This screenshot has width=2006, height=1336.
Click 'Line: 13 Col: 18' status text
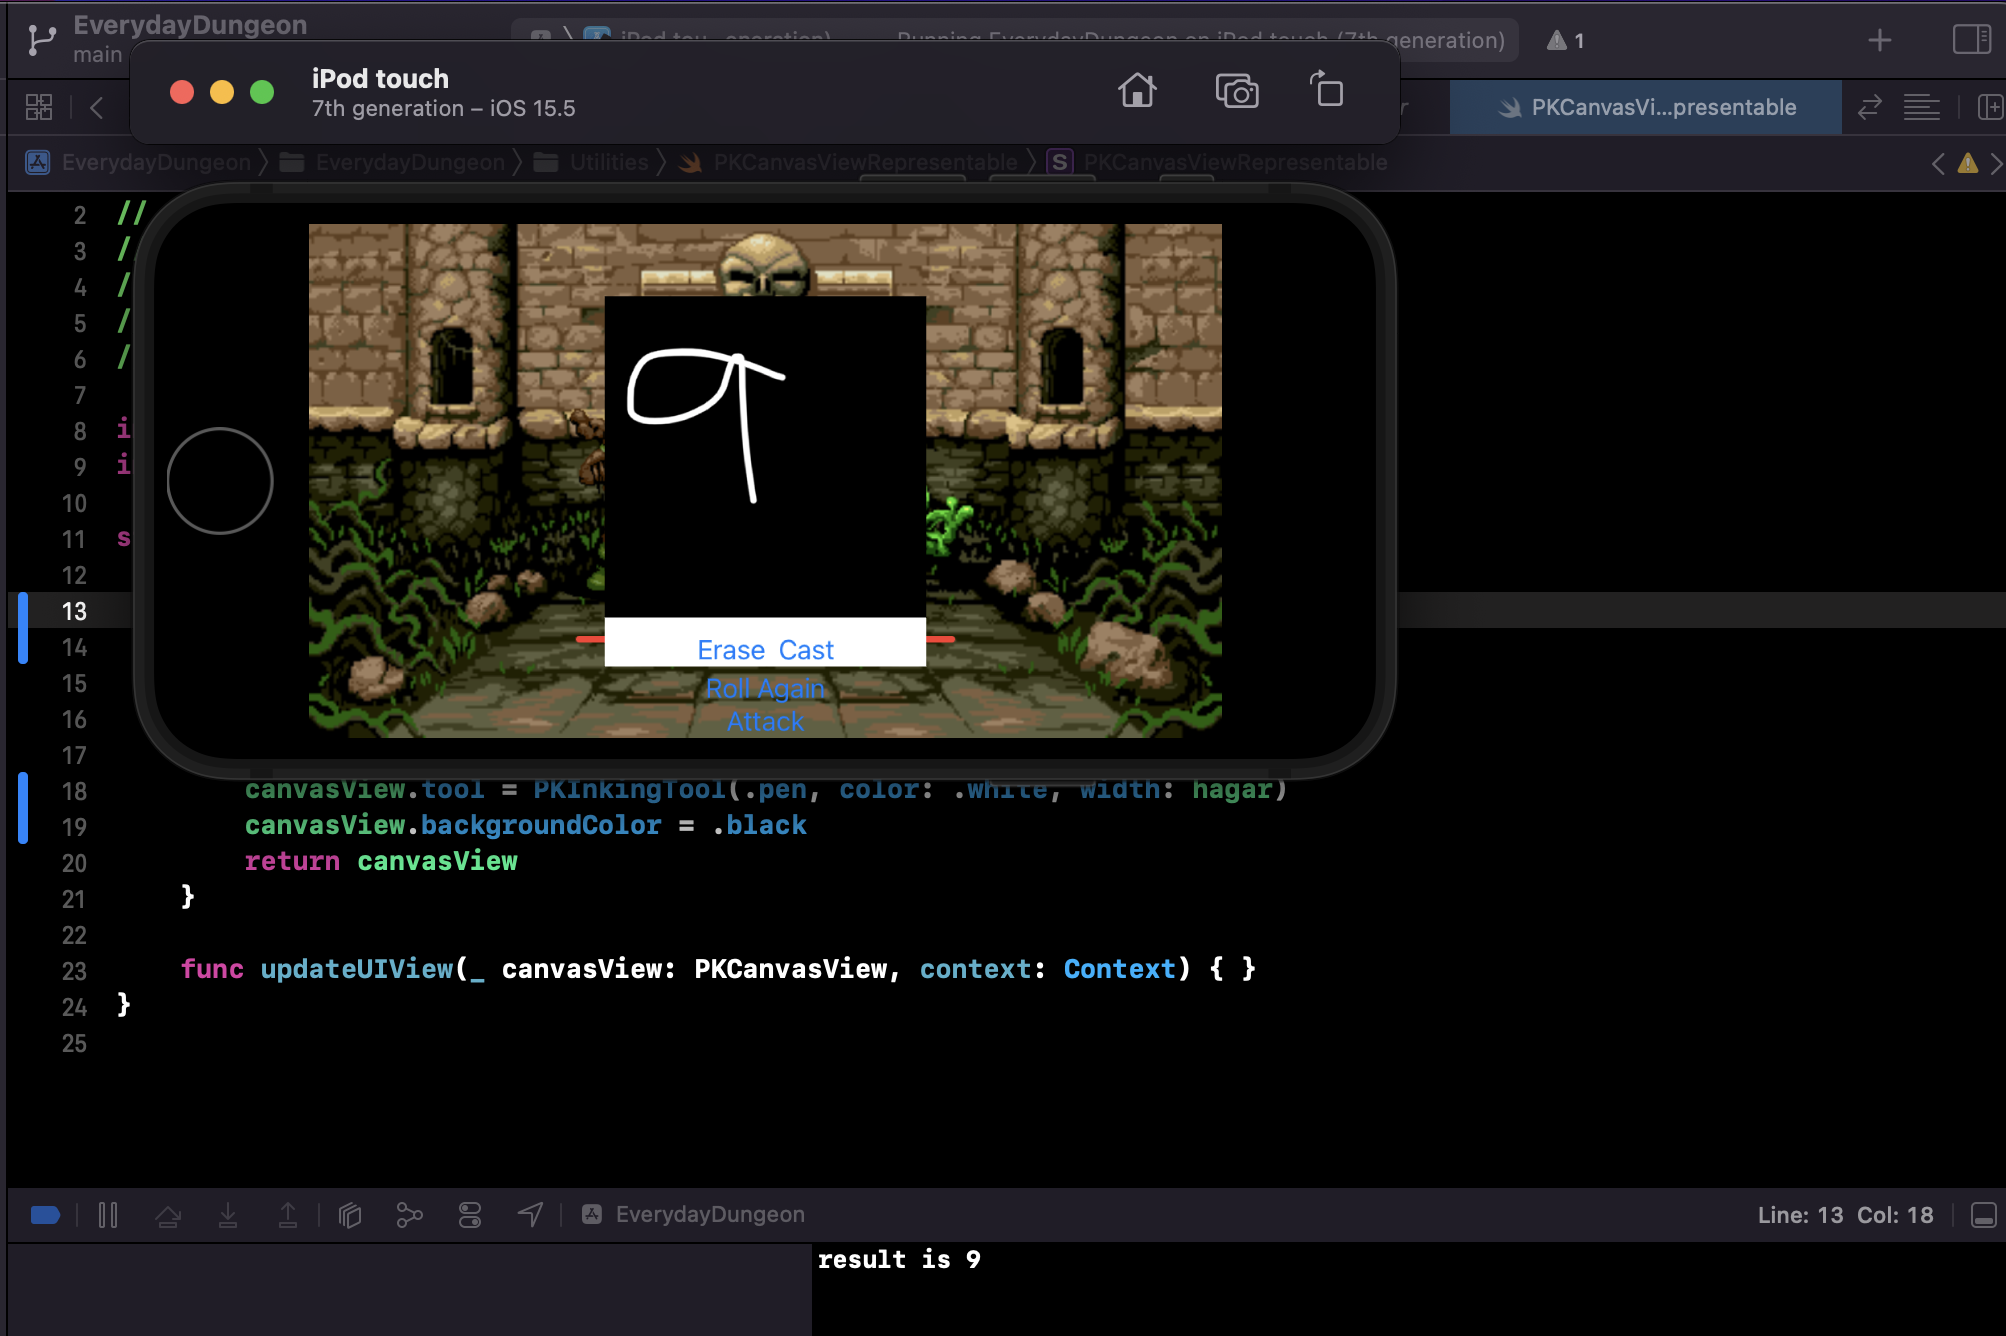pyautogui.click(x=1845, y=1215)
